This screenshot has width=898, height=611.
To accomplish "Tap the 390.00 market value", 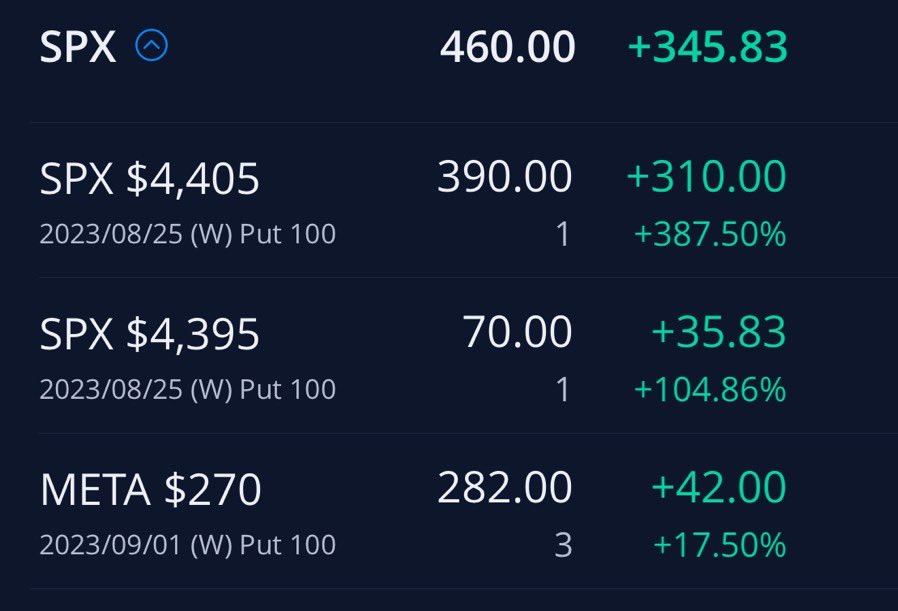I will point(504,177).
